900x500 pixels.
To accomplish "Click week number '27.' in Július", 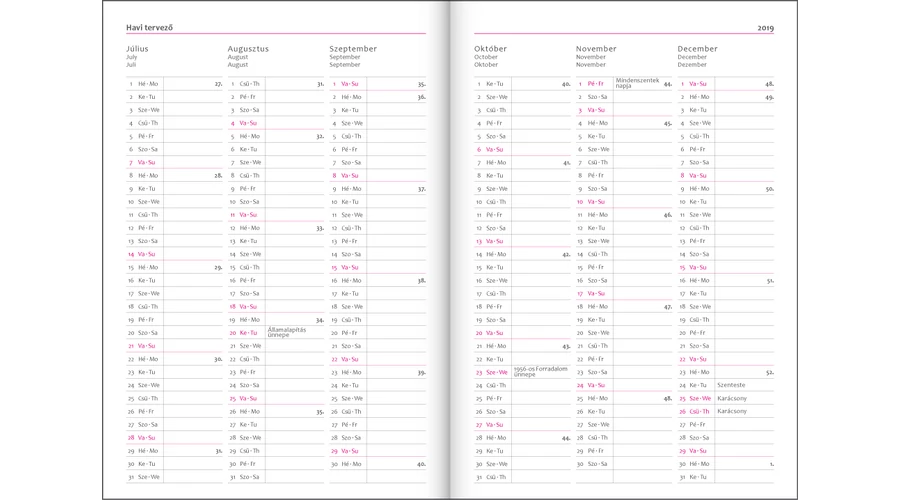I will coord(218,84).
